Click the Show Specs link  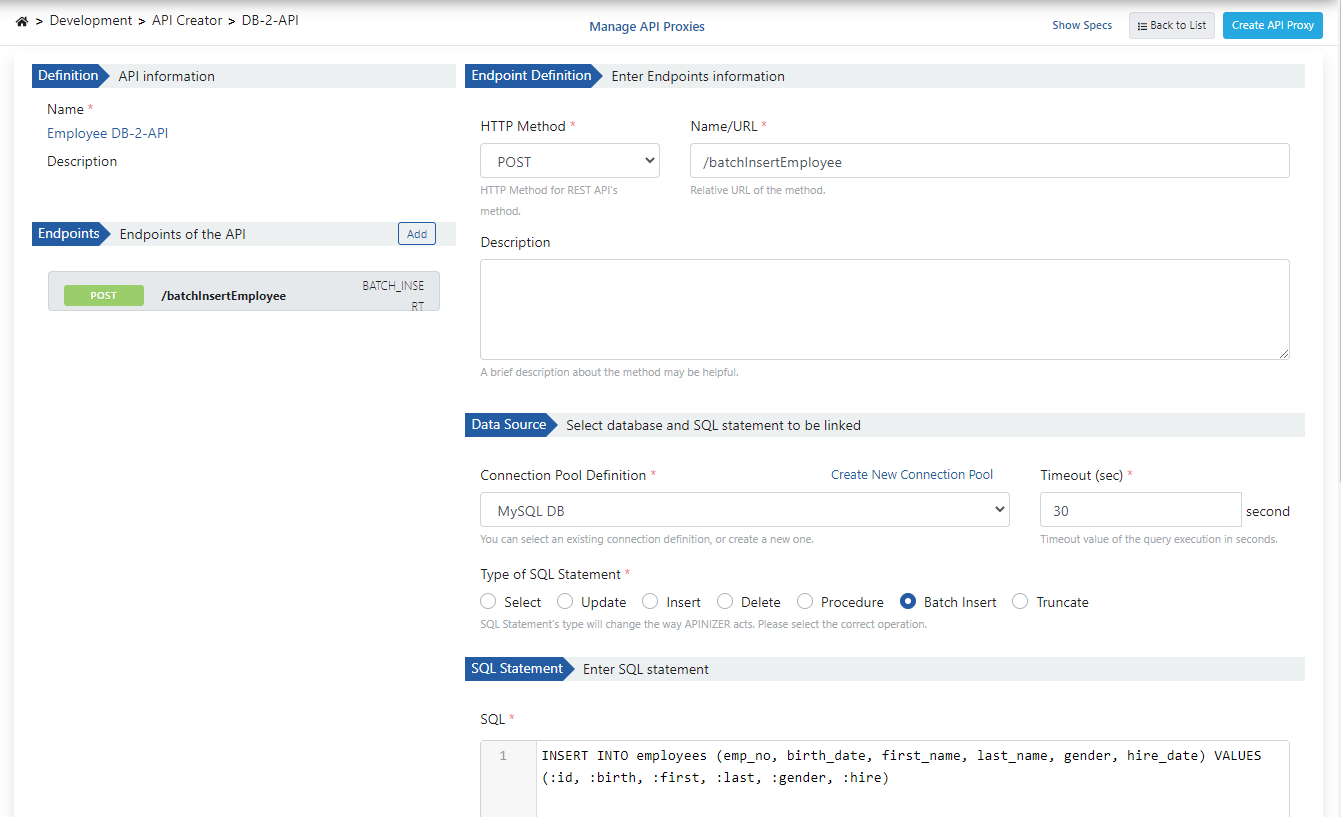[1081, 26]
